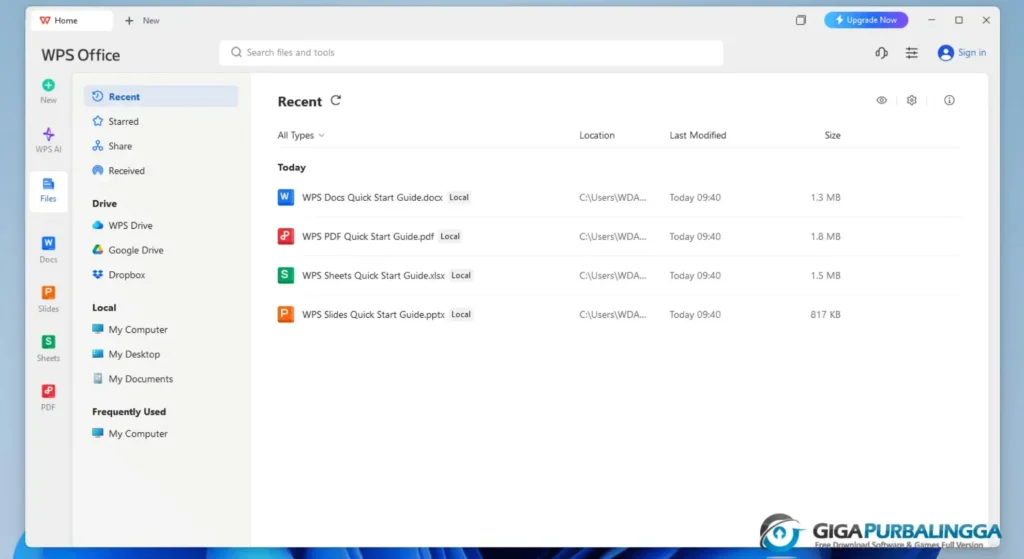Sort by the Last Modified column header
Image resolution: width=1024 pixels, height=559 pixels.
pos(697,135)
